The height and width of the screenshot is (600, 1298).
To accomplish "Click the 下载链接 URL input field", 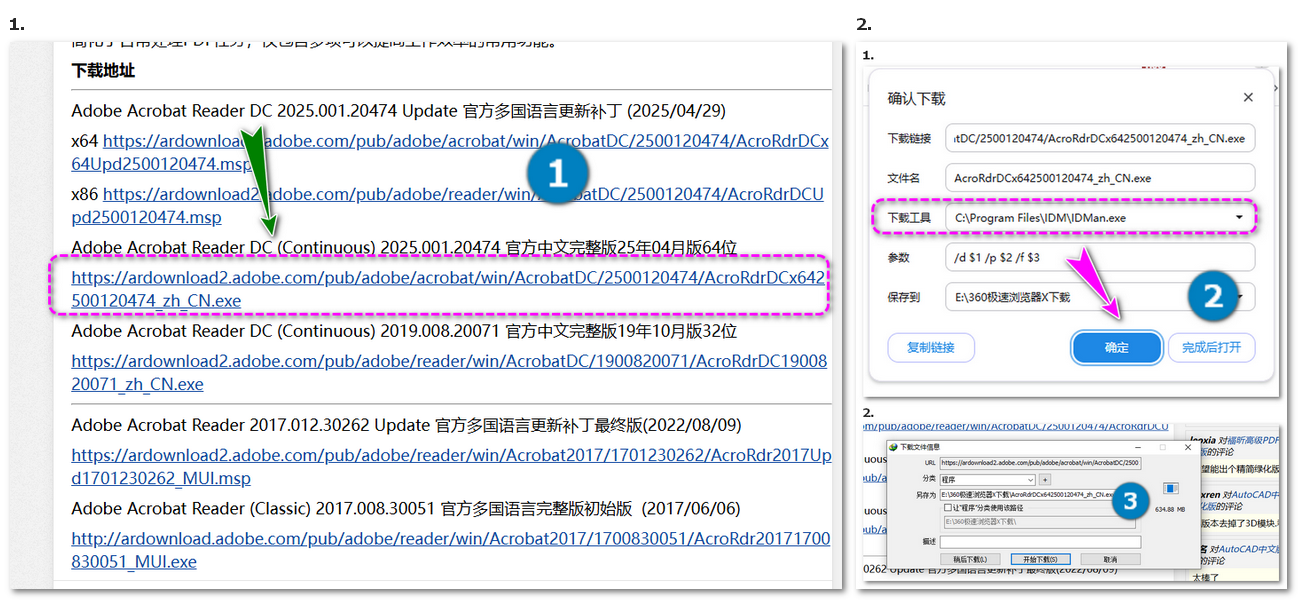I will (1100, 138).
